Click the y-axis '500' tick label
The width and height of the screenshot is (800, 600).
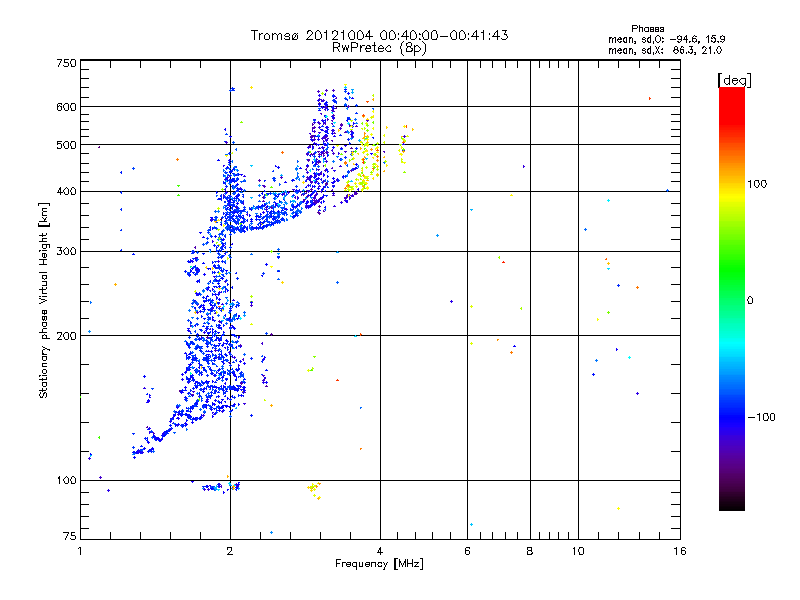point(66,145)
